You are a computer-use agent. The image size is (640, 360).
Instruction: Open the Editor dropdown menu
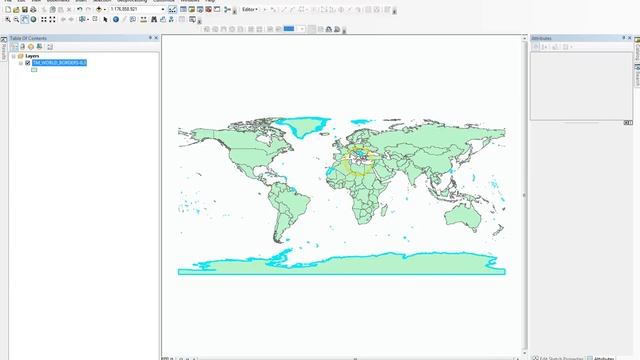[249, 9]
